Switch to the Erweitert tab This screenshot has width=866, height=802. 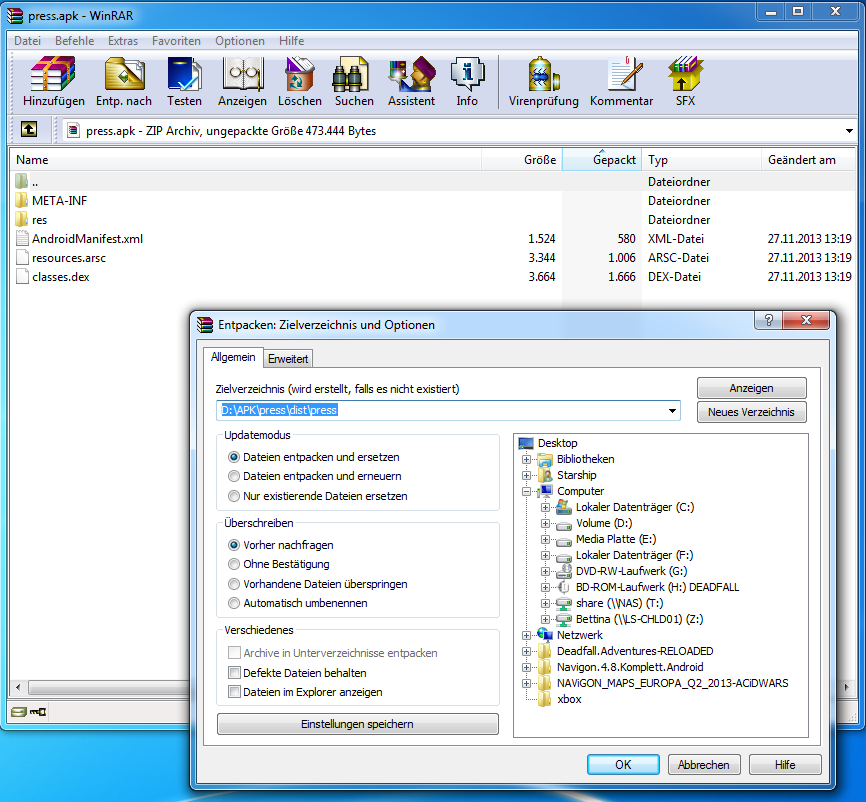tap(288, 358)
